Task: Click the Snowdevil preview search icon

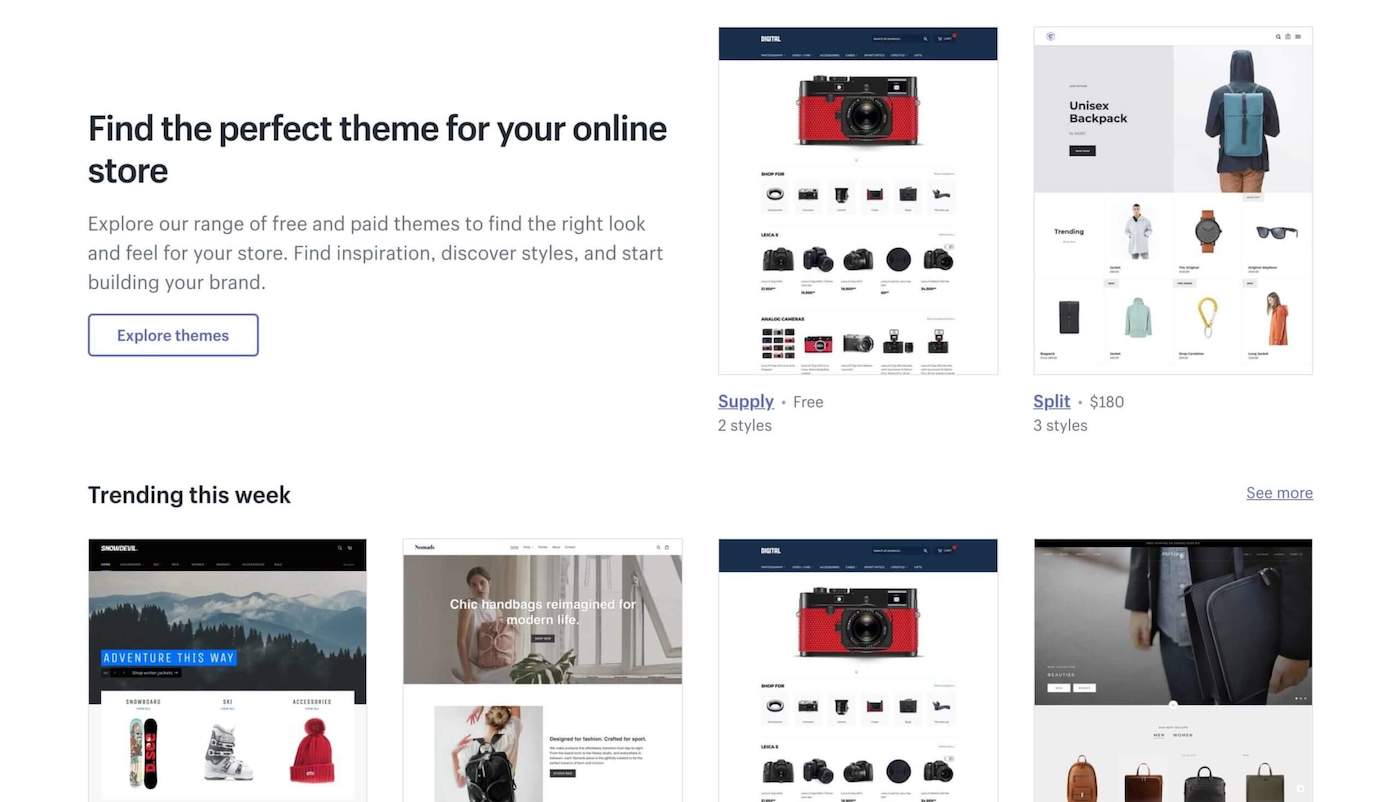Action: [x=340, y=548]
